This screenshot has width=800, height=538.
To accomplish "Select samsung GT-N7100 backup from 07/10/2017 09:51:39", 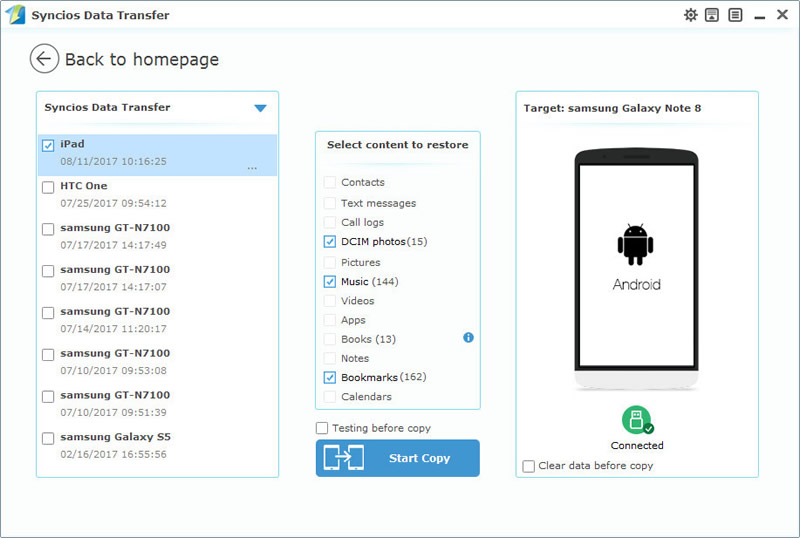I will [48, 397].
